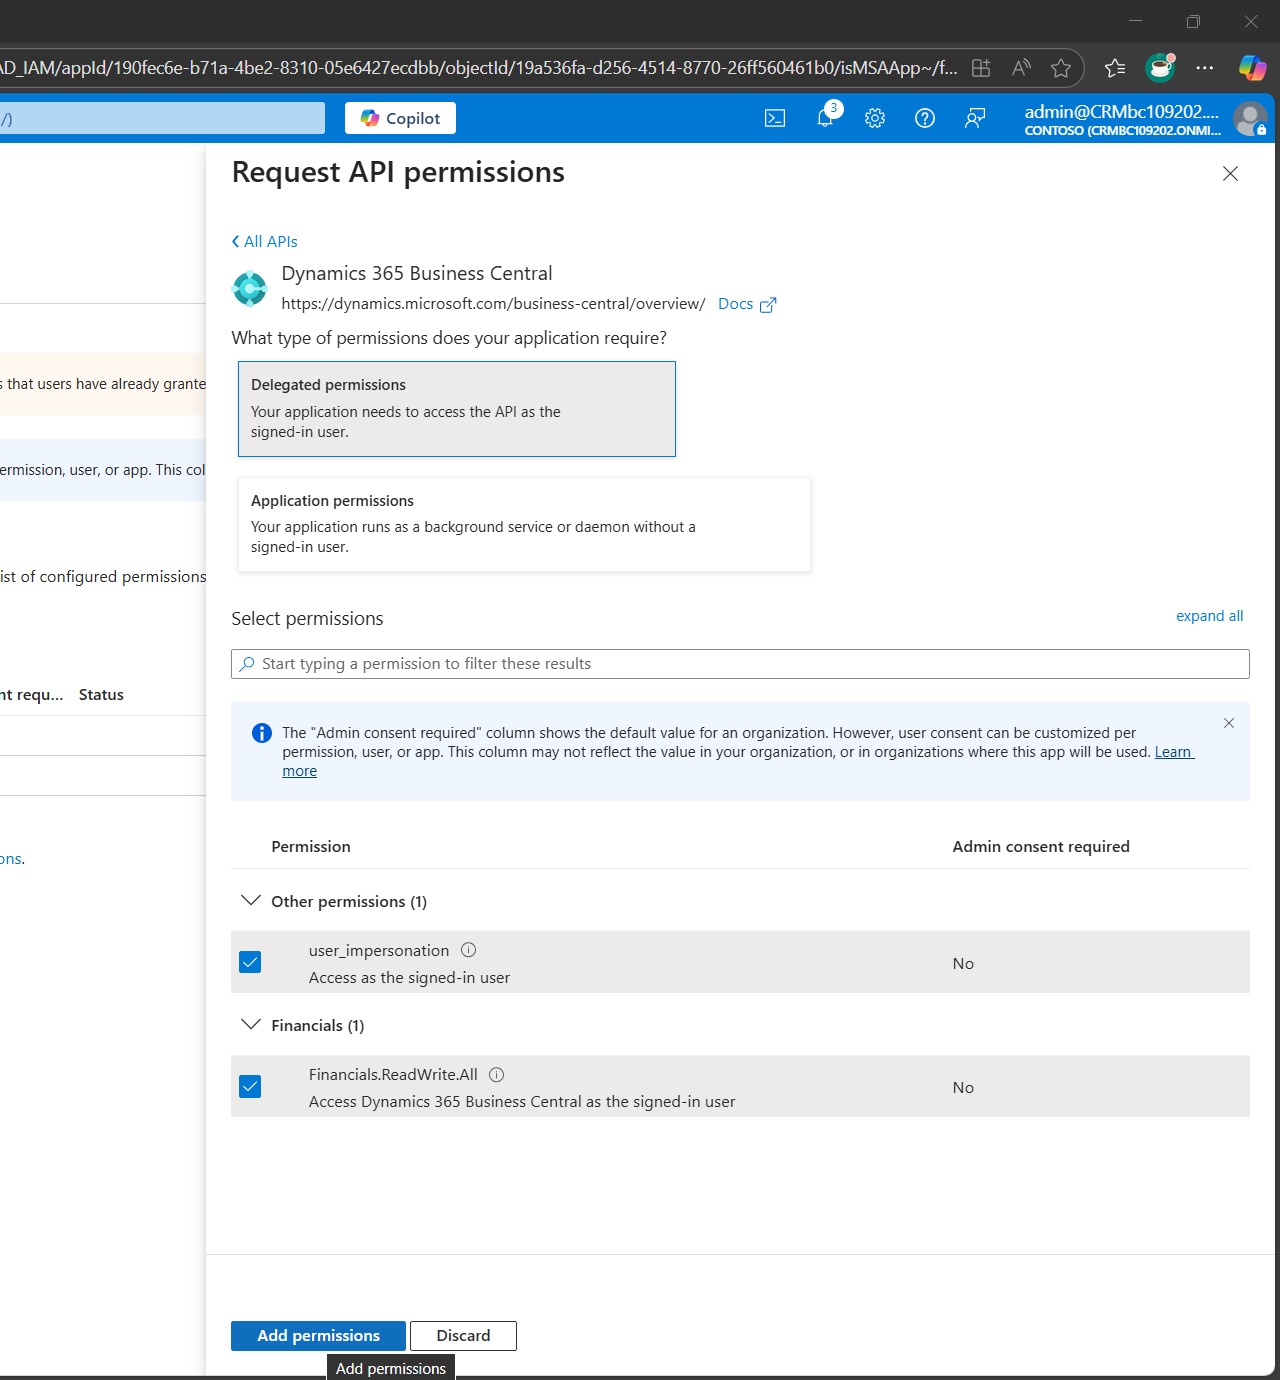Dismiss the Admin consent info banner
The image size is (1280, 1380).
click(x=1229, y=723)
